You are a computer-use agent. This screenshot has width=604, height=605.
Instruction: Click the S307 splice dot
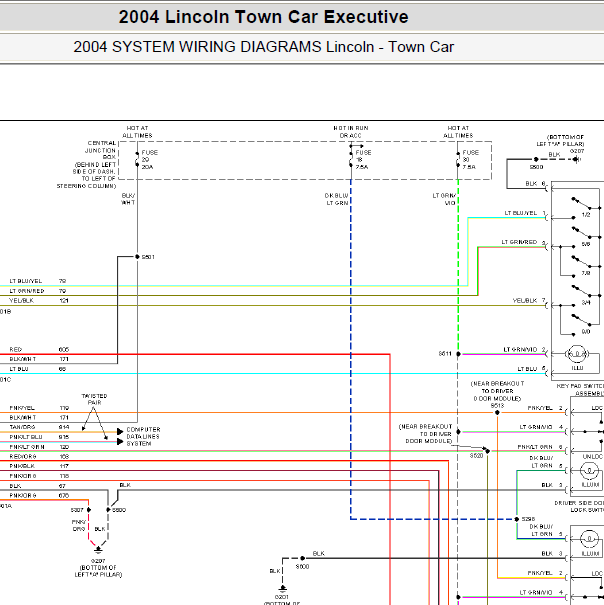click(x=89, y=510)
